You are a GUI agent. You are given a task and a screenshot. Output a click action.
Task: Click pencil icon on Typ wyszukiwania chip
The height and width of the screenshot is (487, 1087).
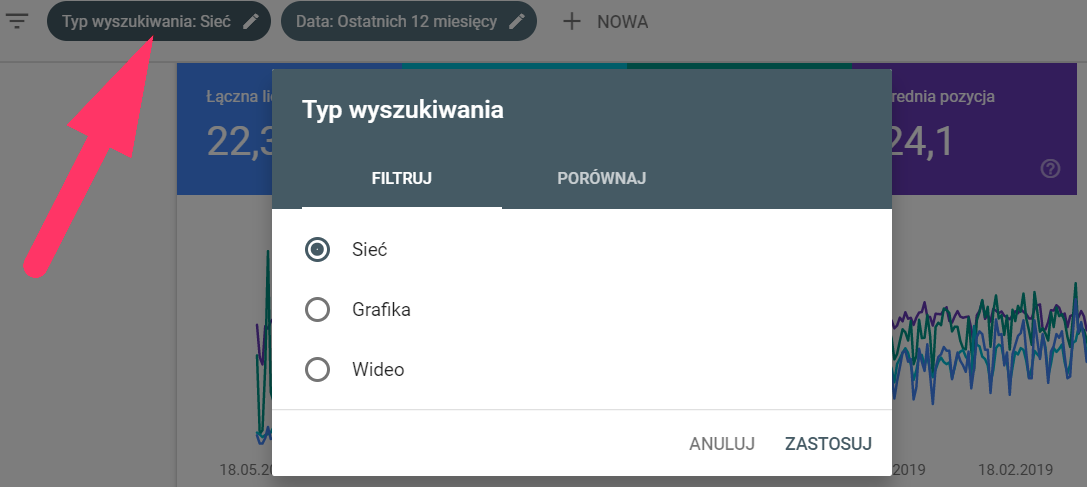253,22
